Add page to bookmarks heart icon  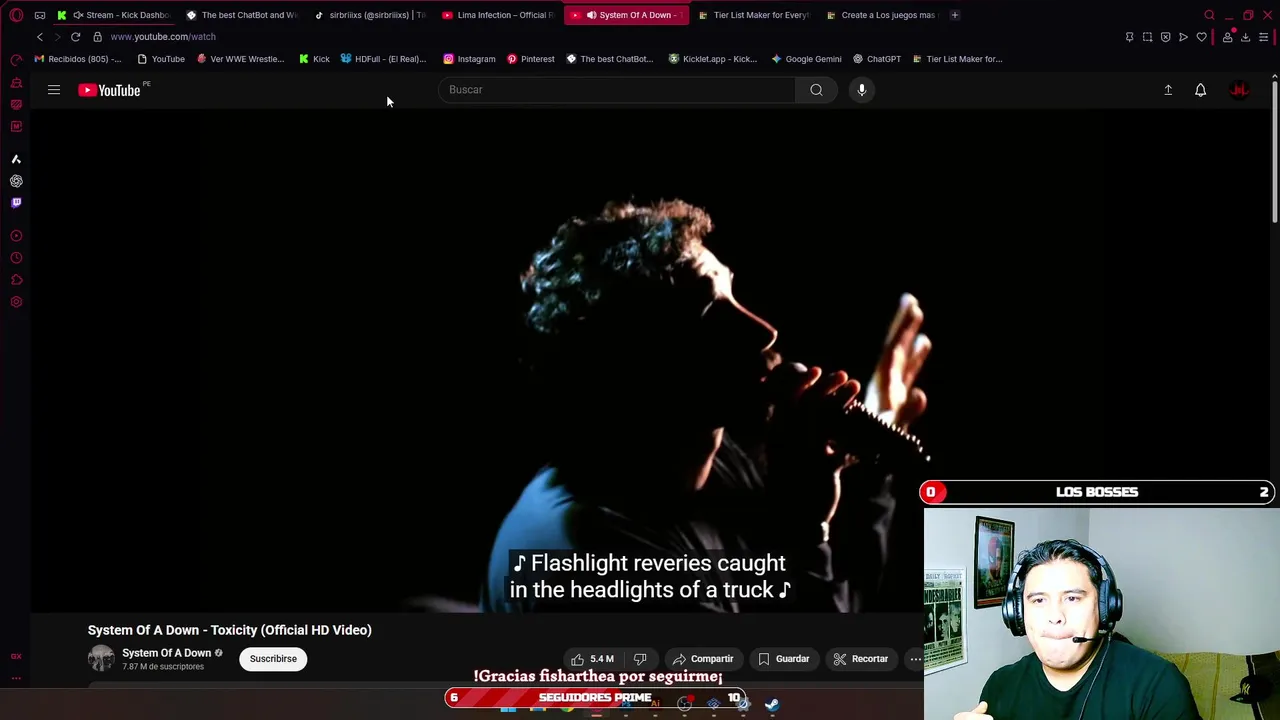click(1201, 37)
